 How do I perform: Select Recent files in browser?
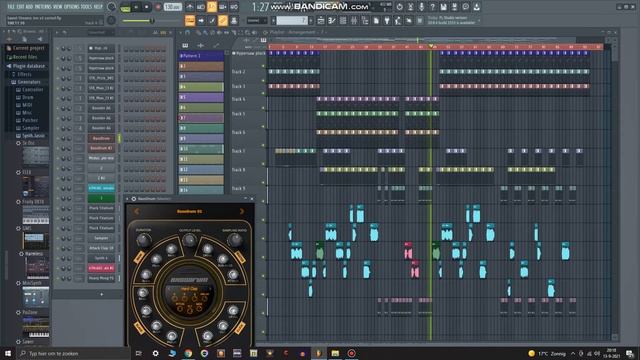tap(24, 57)
